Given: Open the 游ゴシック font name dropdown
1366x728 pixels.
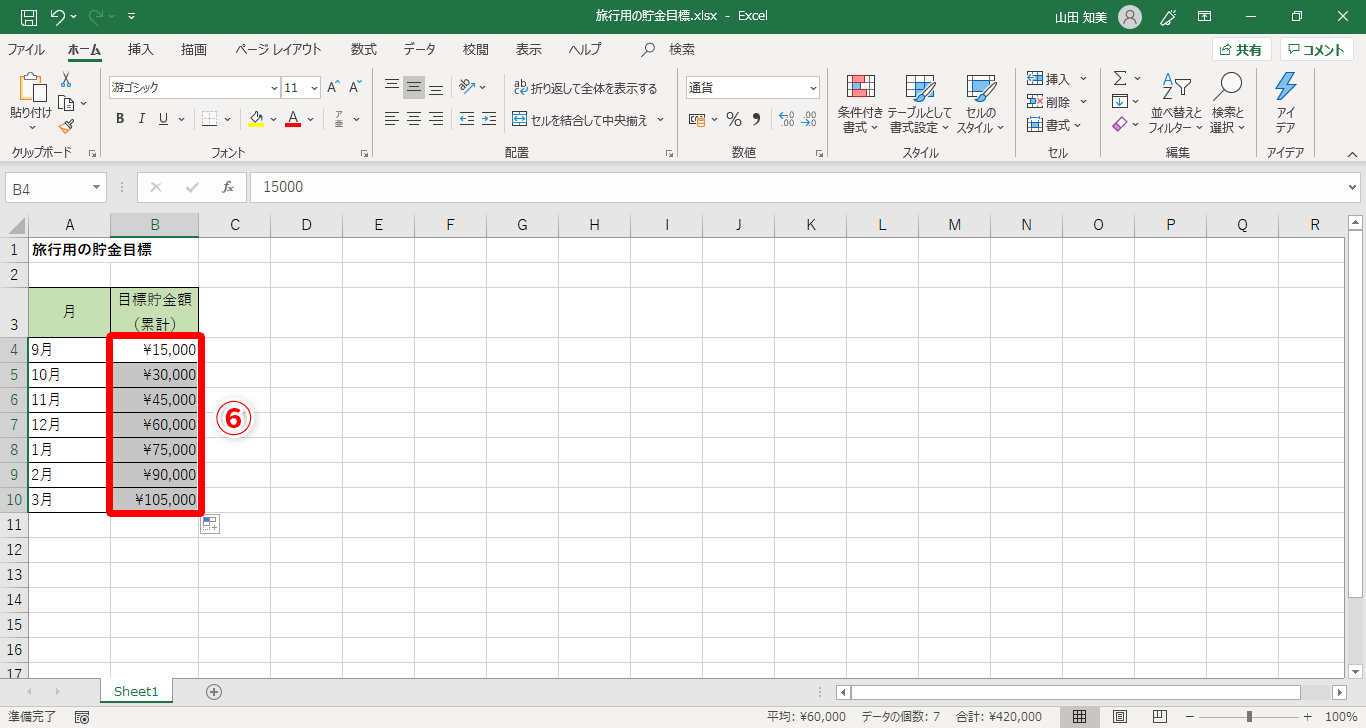Looking at the screenshot, I should (274, 88).
